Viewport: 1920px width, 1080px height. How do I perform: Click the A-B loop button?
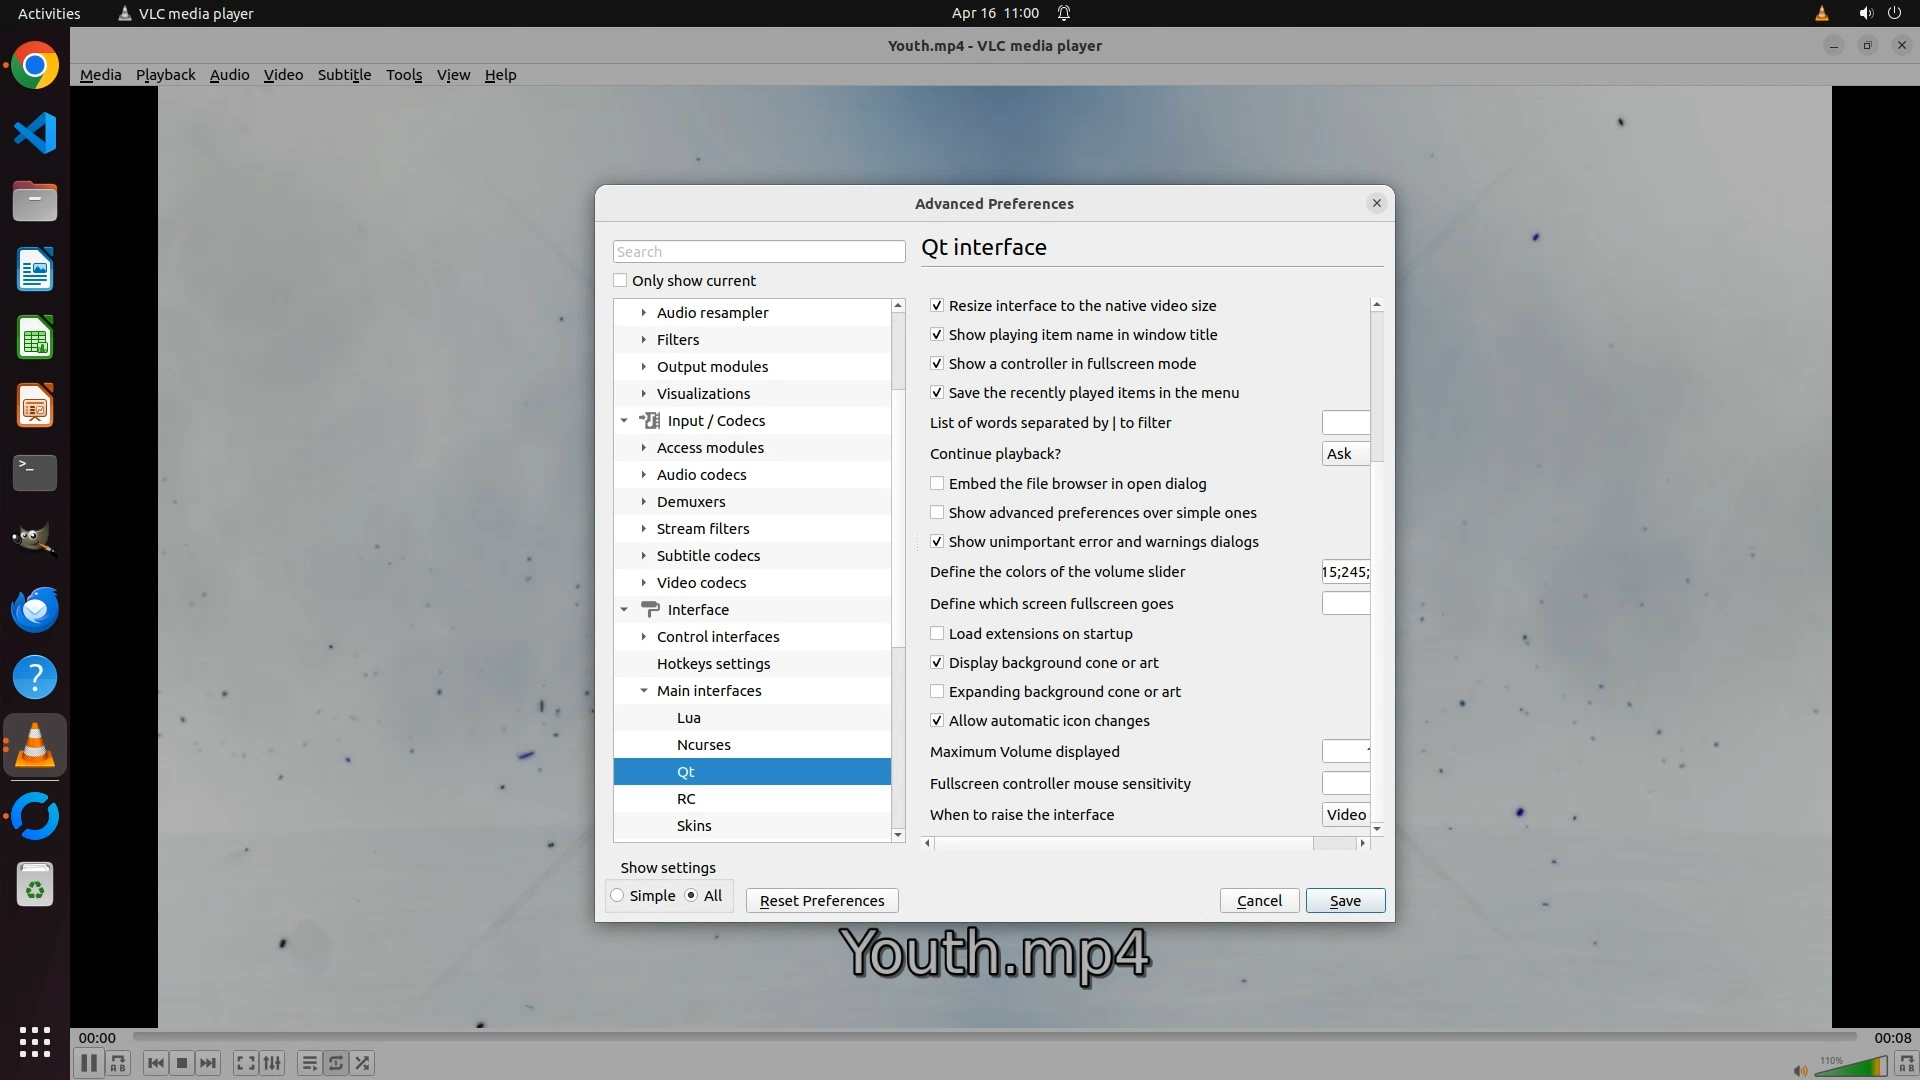[x=118, y=1063]
